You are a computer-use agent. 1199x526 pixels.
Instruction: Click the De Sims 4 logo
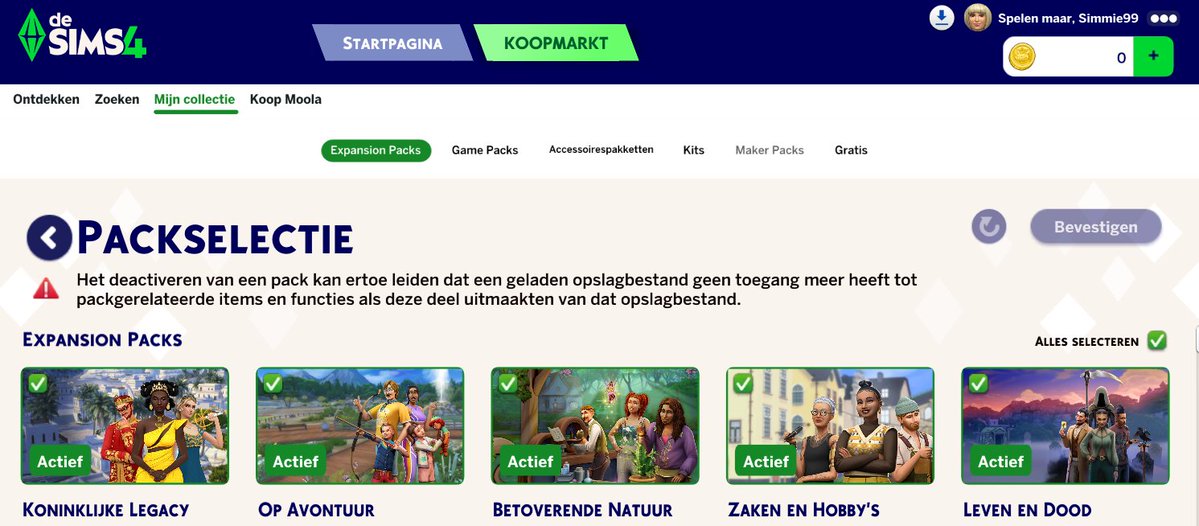pyautogui.click(x=82, y=35)
